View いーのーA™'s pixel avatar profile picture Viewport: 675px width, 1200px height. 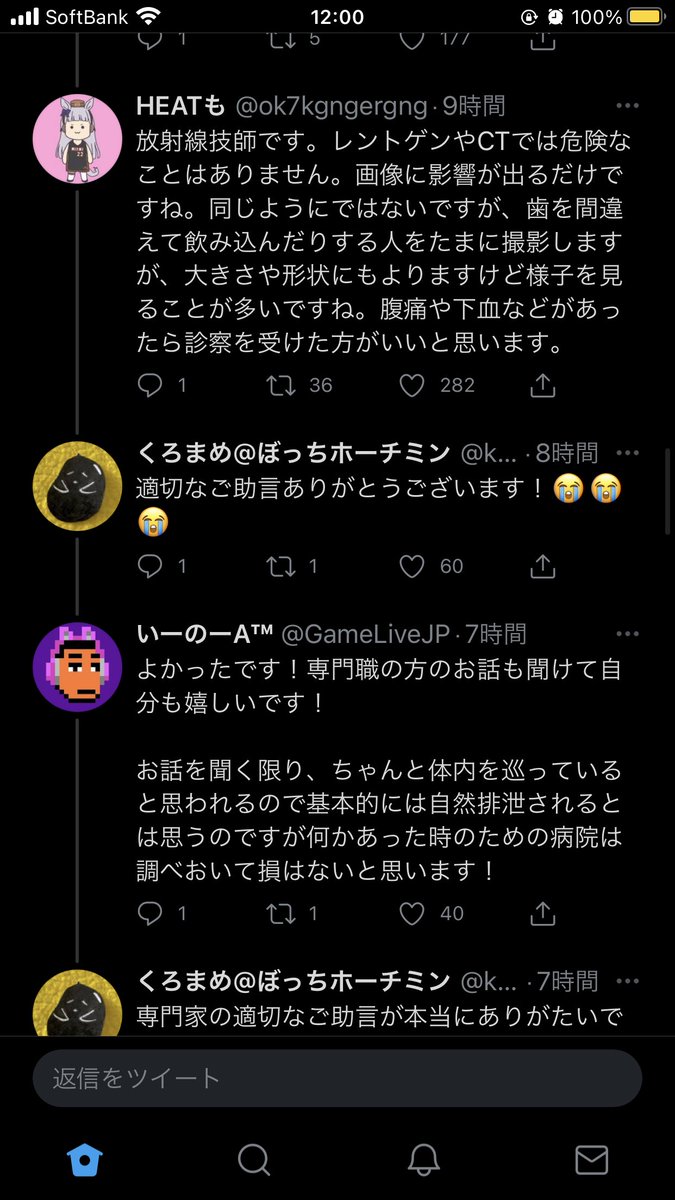pos(78,667)
